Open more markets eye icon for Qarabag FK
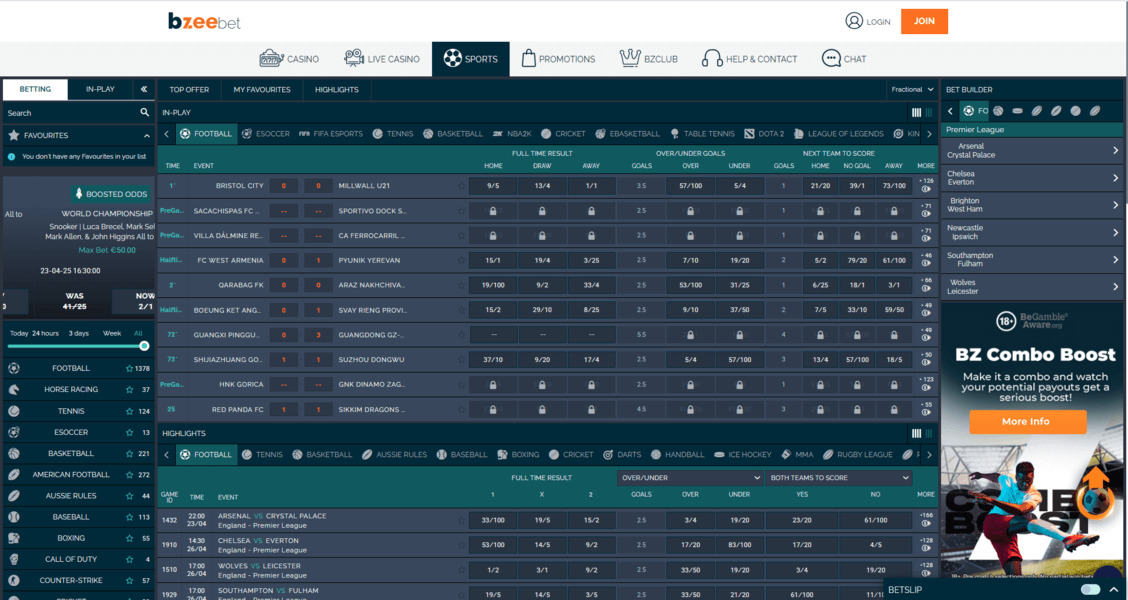This screenshot has height=600, width=1128. [x=925, y=289]
